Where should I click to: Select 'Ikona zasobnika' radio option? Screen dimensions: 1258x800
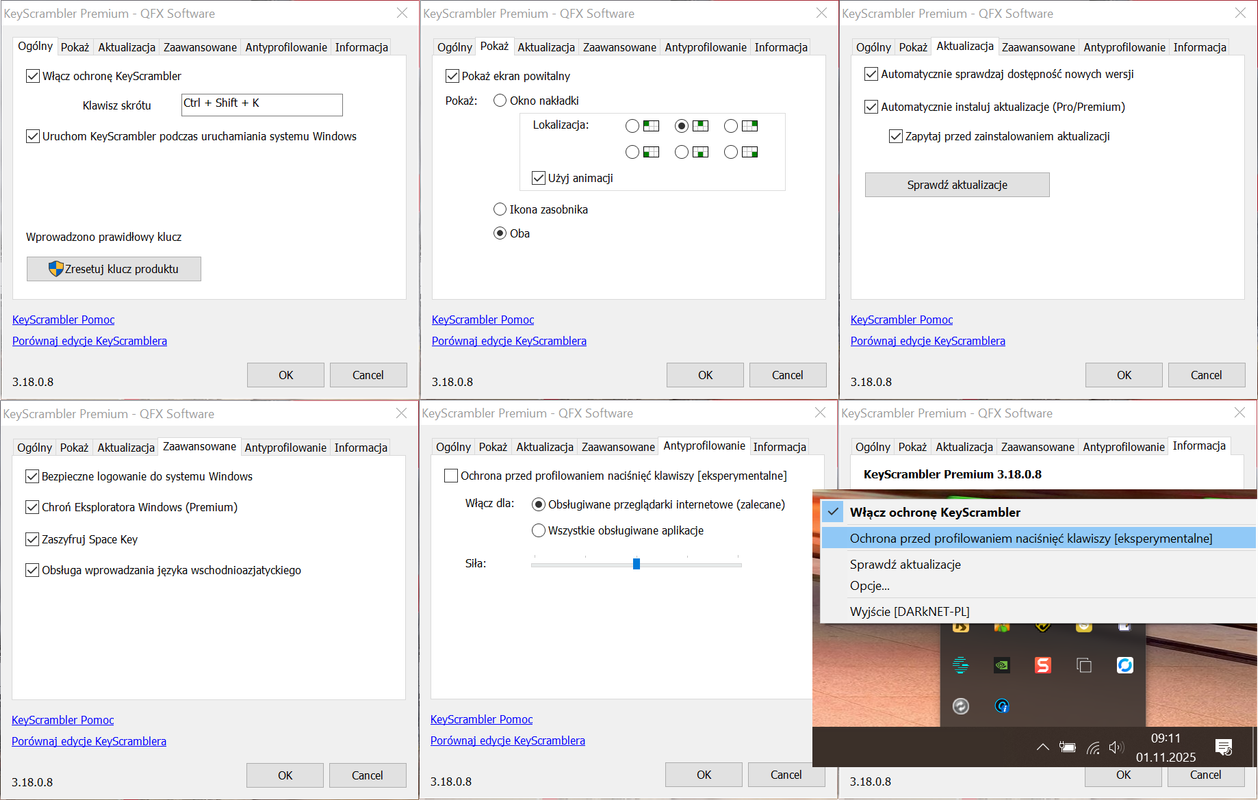pos(500,209)
